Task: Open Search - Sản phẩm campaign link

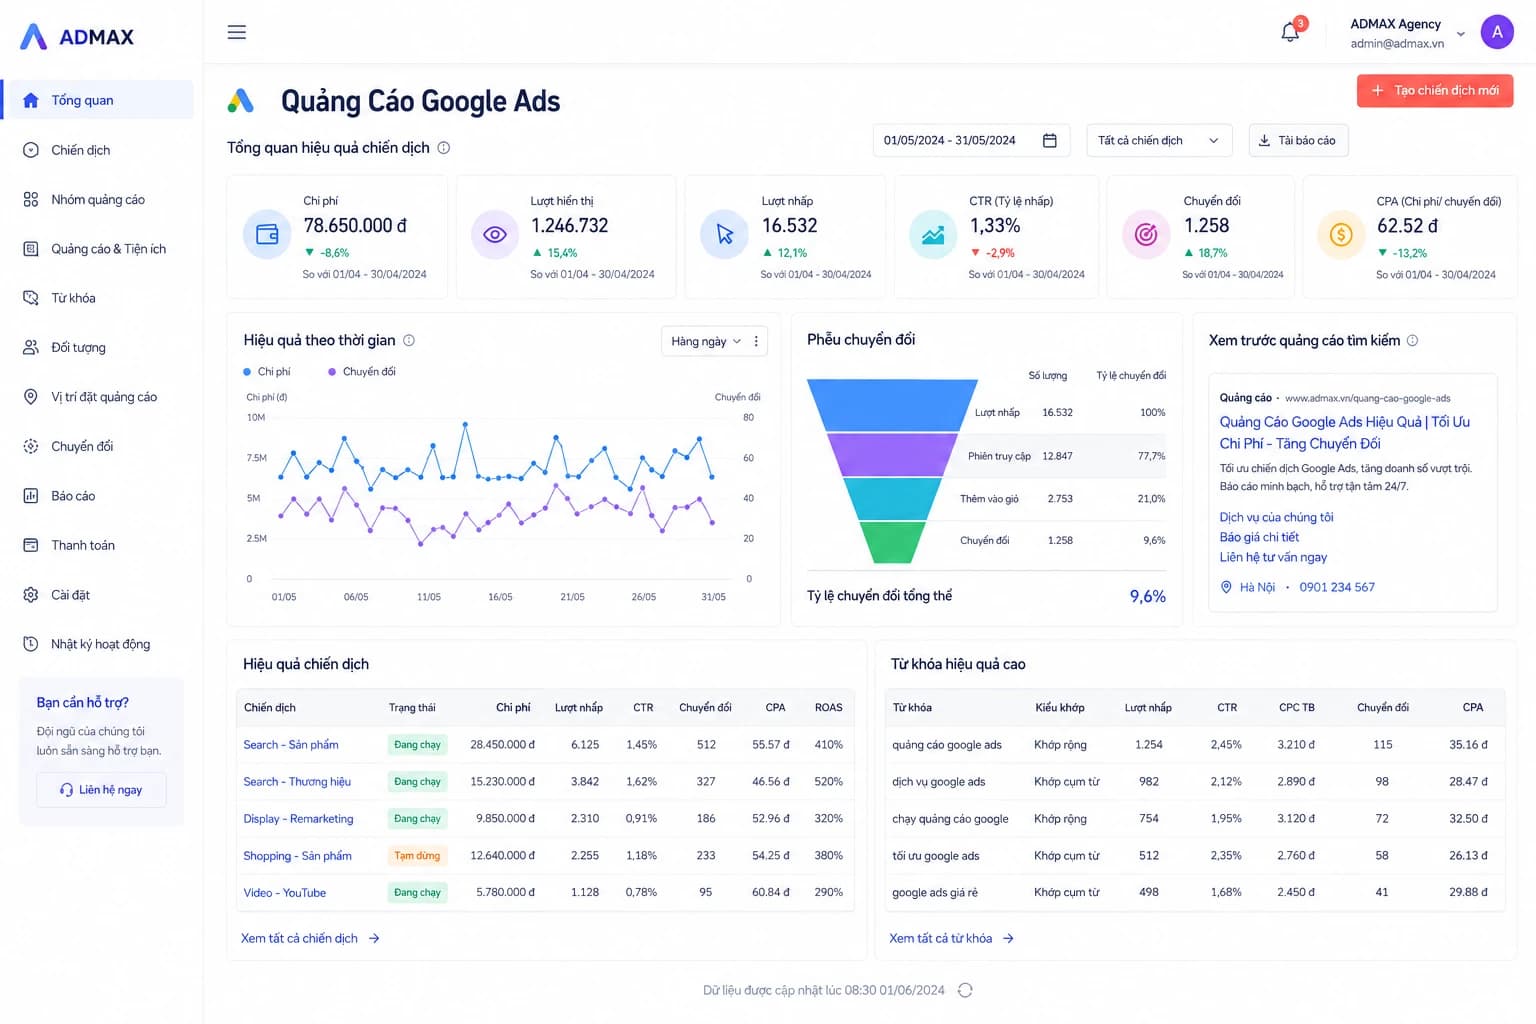Action: 291,745
